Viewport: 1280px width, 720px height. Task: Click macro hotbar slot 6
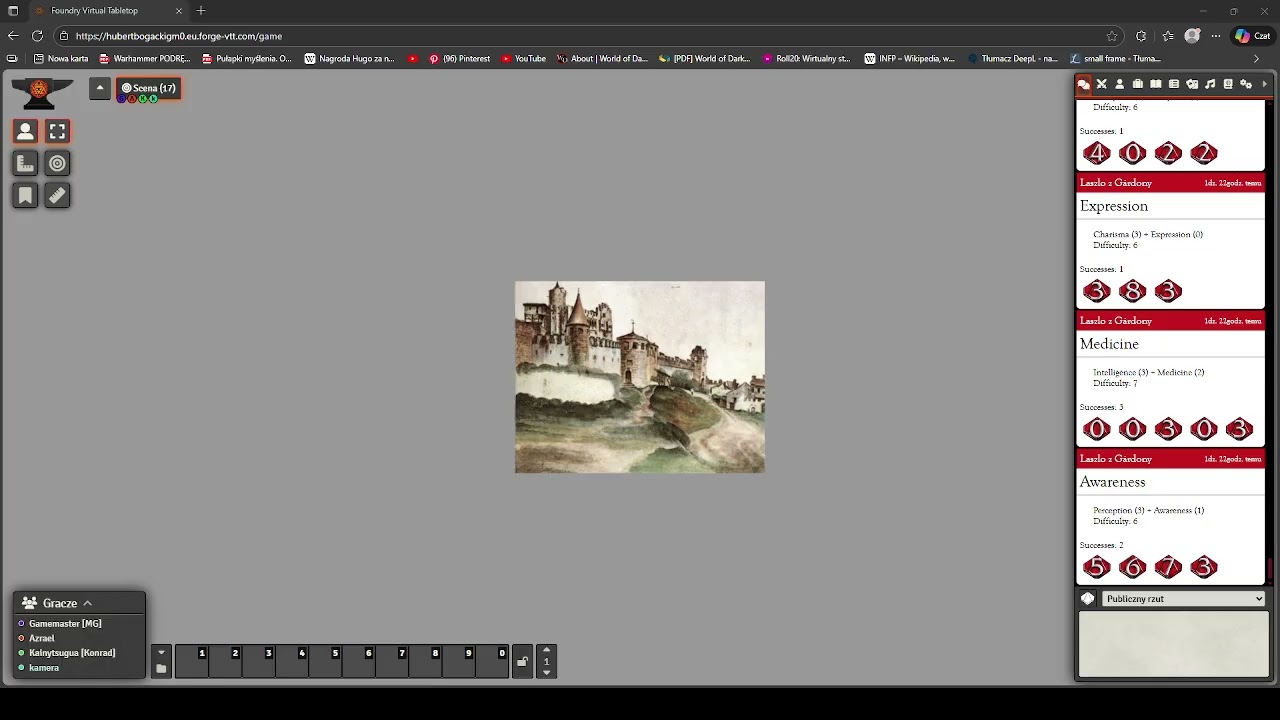pyautogui.click(x=358, y=661)
